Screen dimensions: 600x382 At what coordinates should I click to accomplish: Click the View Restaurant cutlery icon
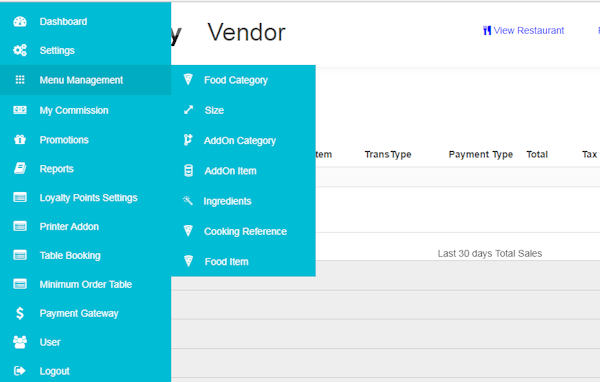pyautogui.click(x=487, y=30)
